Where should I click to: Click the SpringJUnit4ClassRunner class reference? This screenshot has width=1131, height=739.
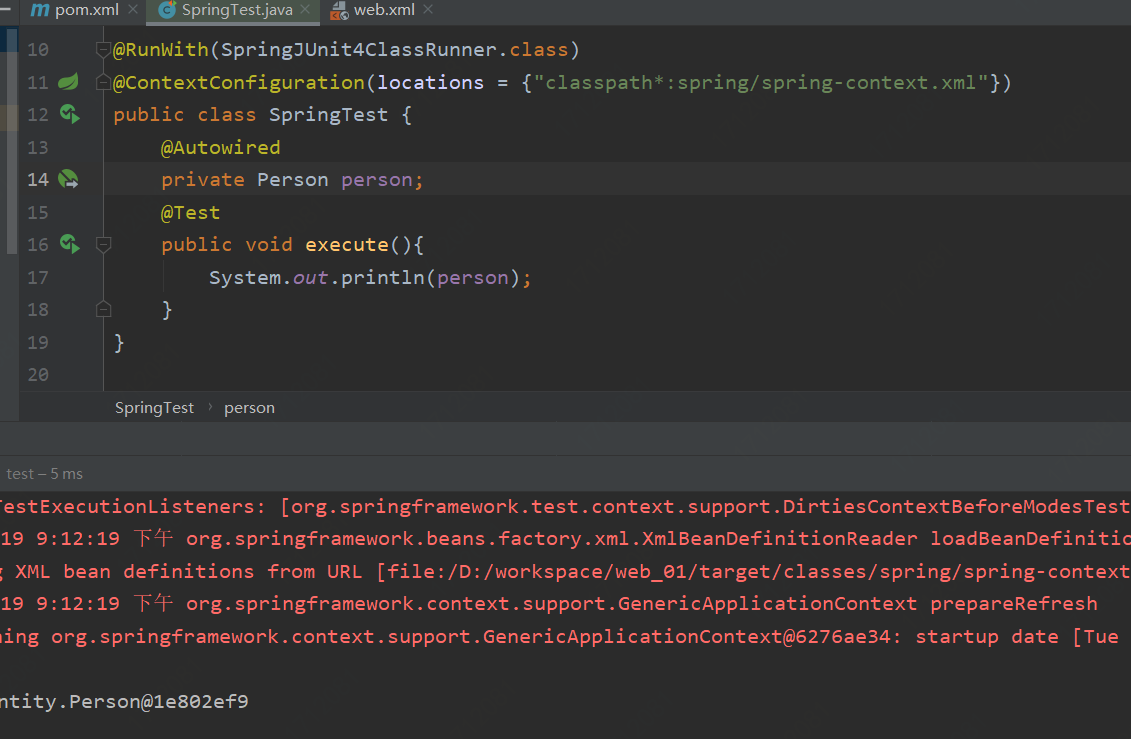tap(358, 50)
